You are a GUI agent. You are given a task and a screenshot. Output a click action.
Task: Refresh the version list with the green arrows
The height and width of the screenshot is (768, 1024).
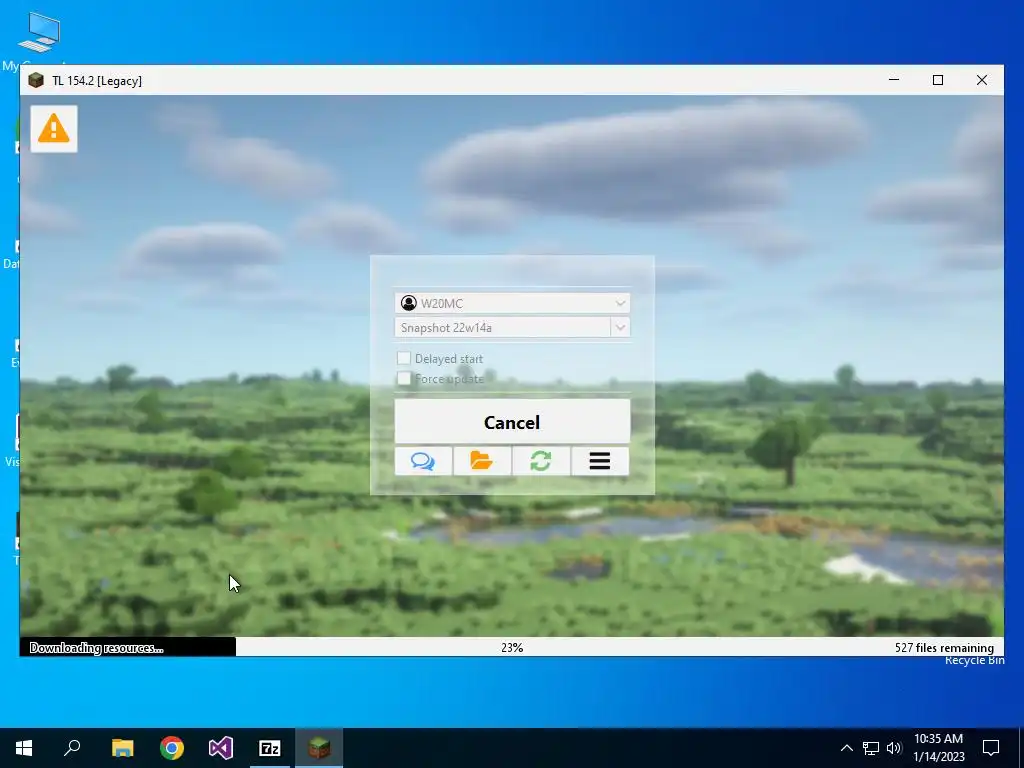pyautogui.click(x=541, y=461)
